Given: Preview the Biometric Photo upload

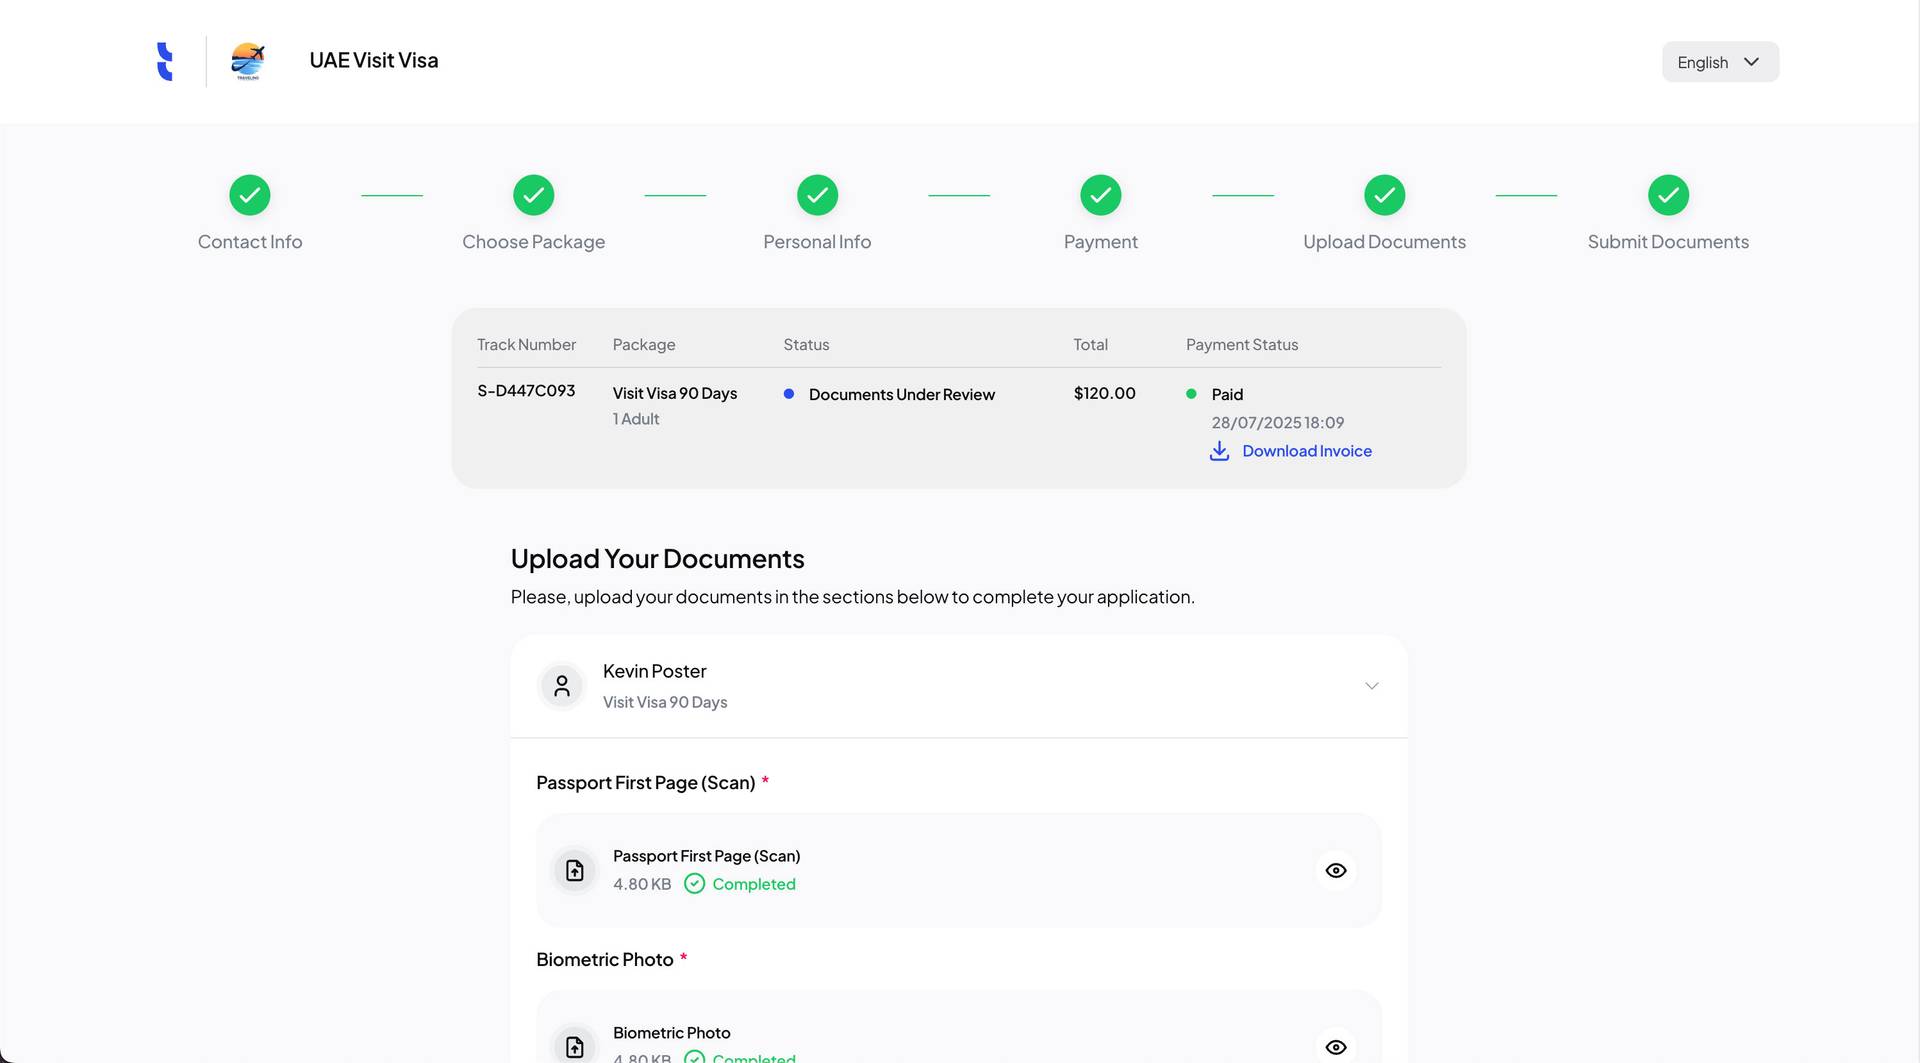Looking at the screenshot, I should click(x=1335, y=1046).
